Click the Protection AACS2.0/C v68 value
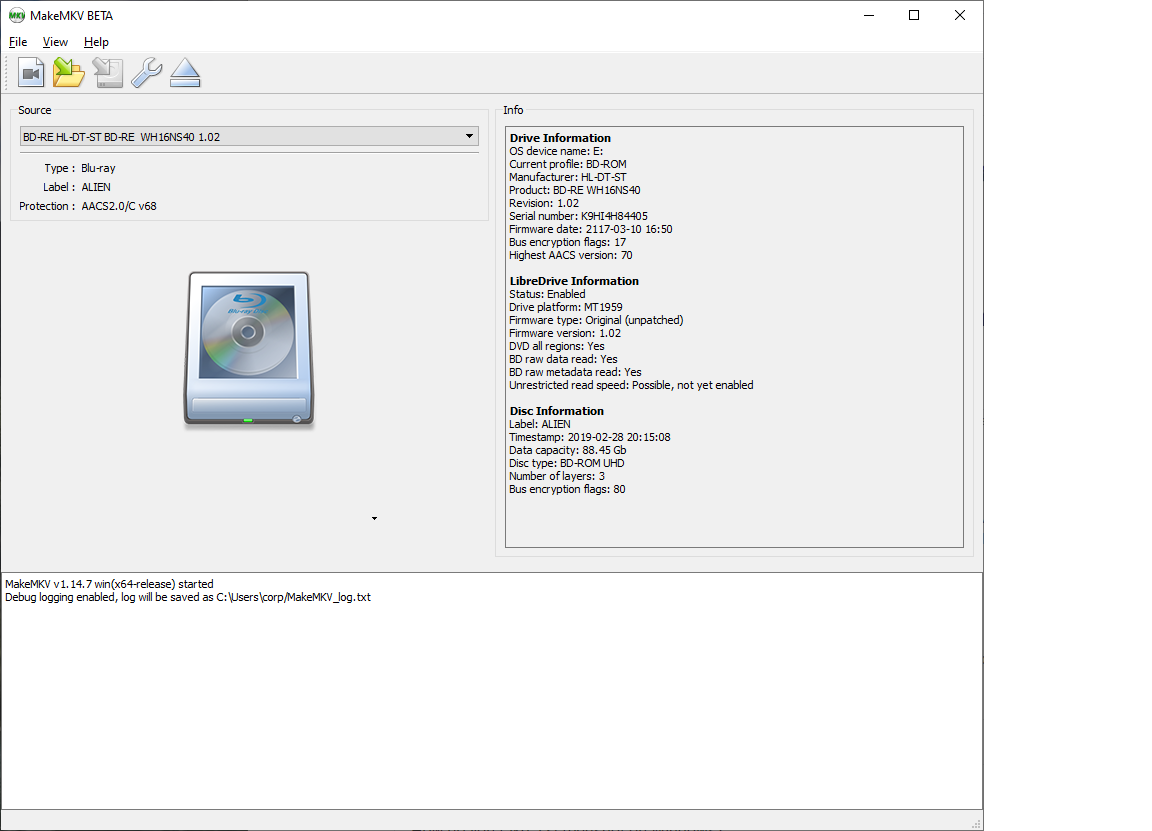The height and width of the screenshot is (831, 1152). [x=119, y=206]
